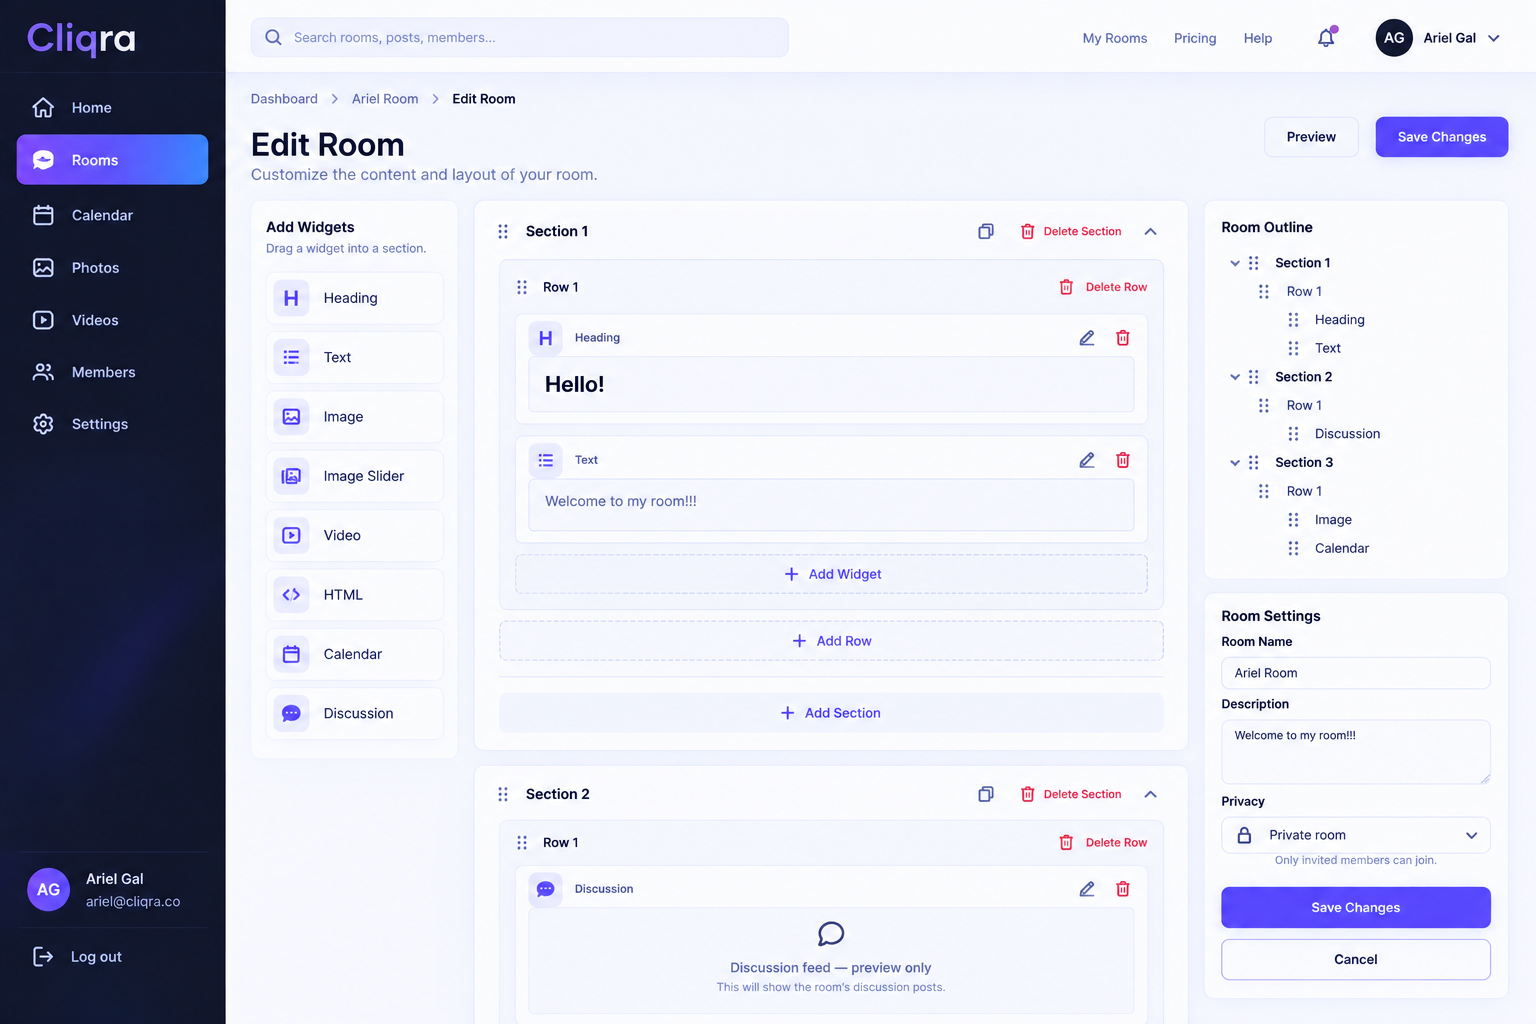
Task: Select the HTML widget icon
Action: (291, 595)
